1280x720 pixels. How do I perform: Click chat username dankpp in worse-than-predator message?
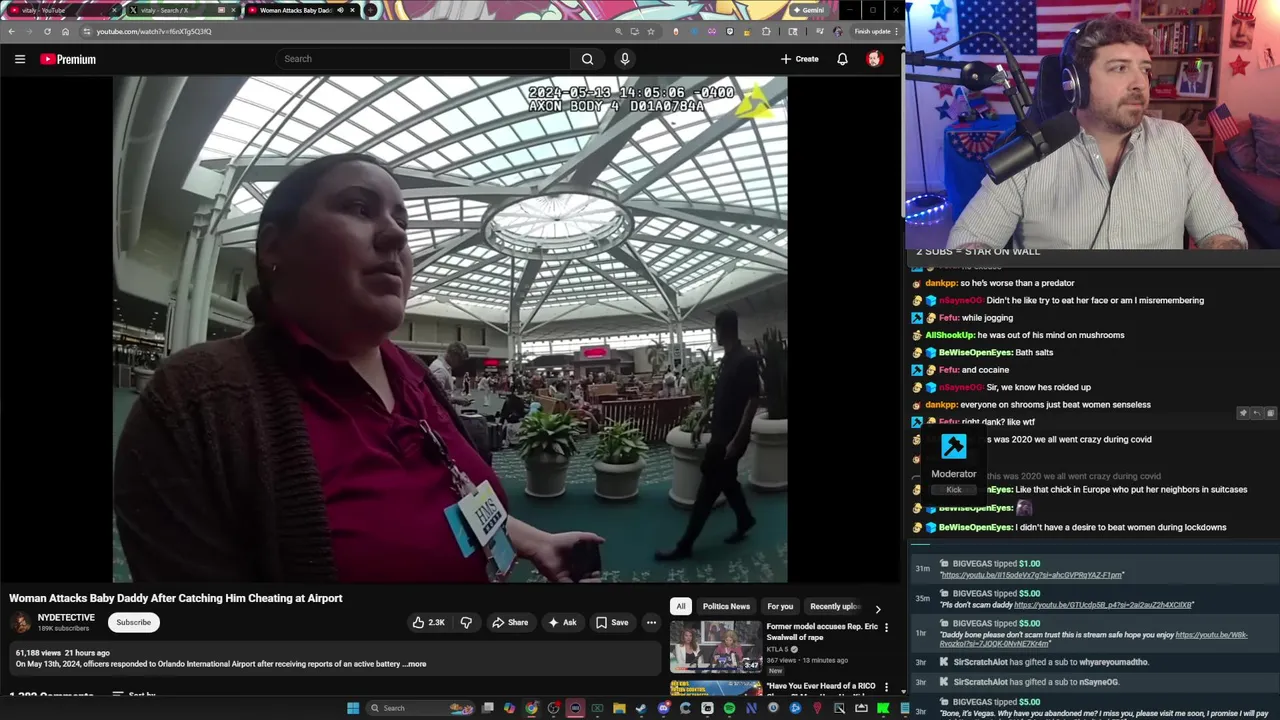click(x=941, y=283)
